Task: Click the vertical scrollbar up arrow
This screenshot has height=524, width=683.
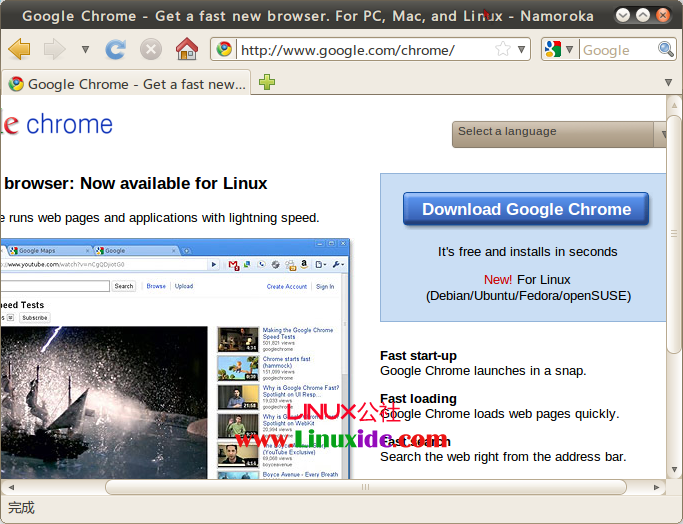Action: 674,105
